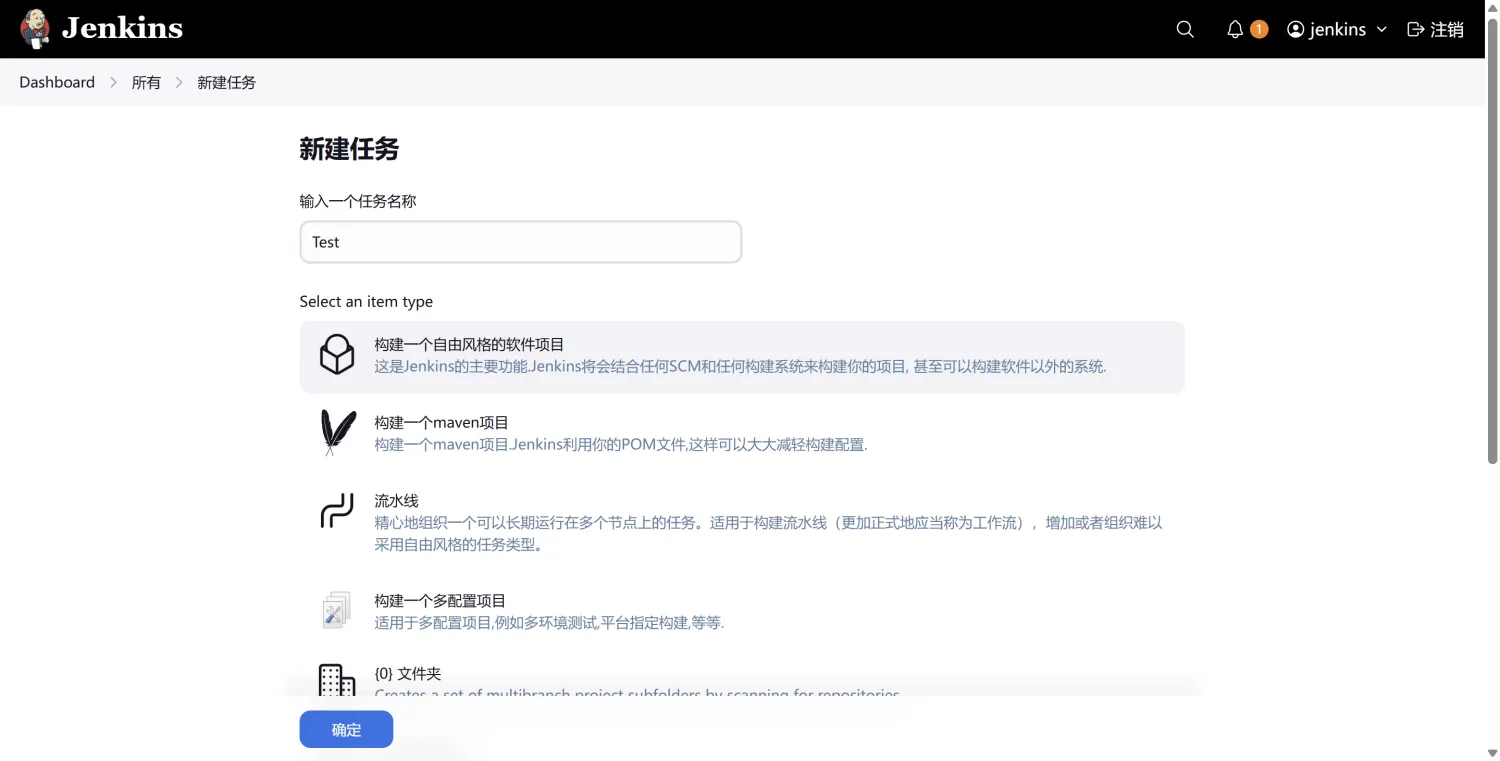1500x761 pixels.
Task: Click the freestyle project cube icon
Action: (337, 354)
